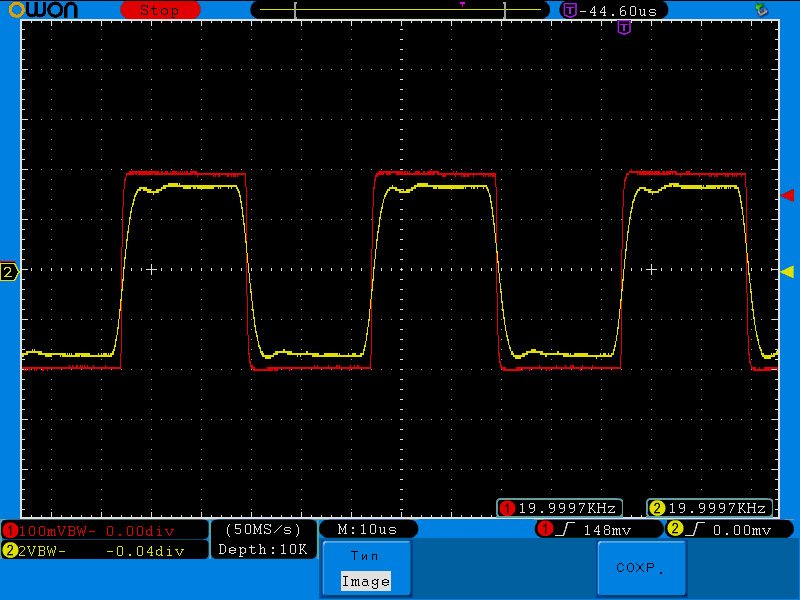
Task: Click the channel 2 -0.04div offset value
Action: tap(145, 551)
